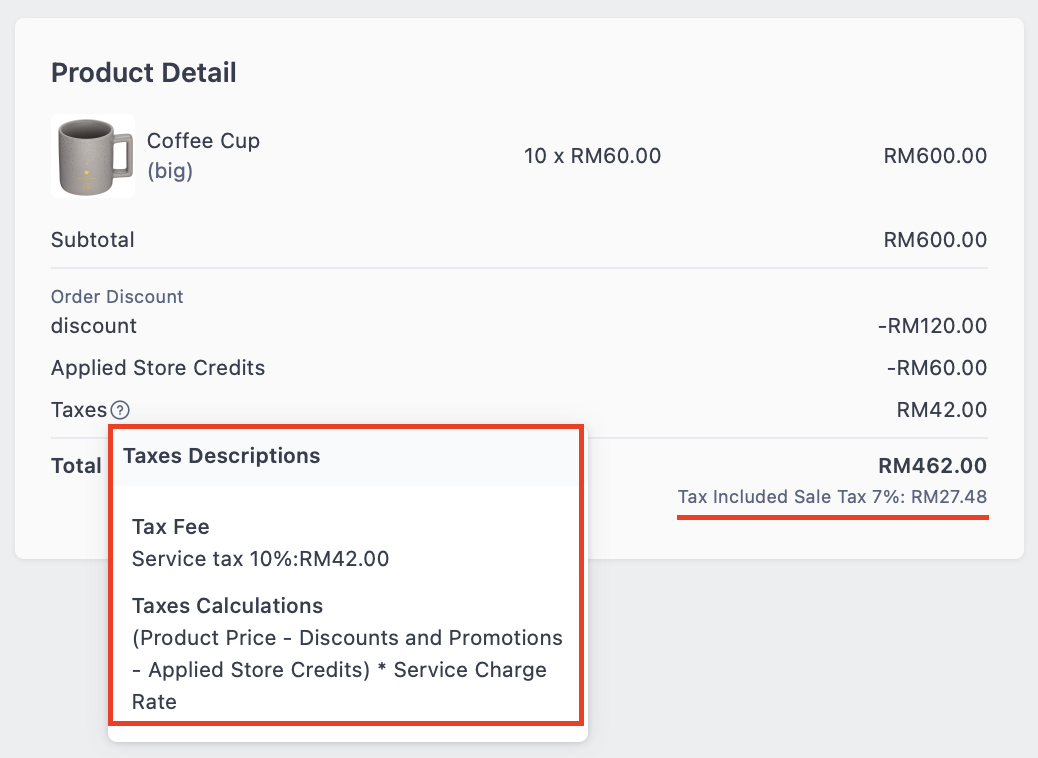Click the RM42.00 taxes amount
This screenshot has height=758, width=1038.
[941, 410]
